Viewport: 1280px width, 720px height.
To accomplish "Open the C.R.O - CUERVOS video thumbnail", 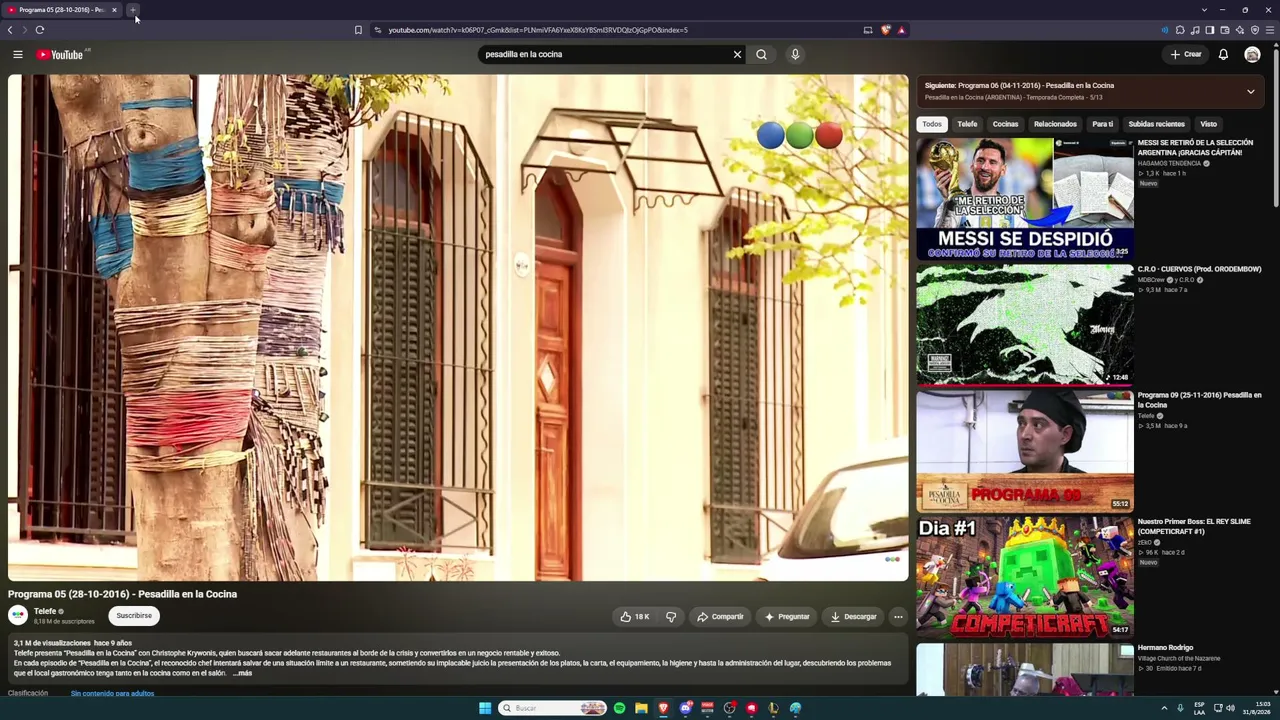I will 1025,324.
